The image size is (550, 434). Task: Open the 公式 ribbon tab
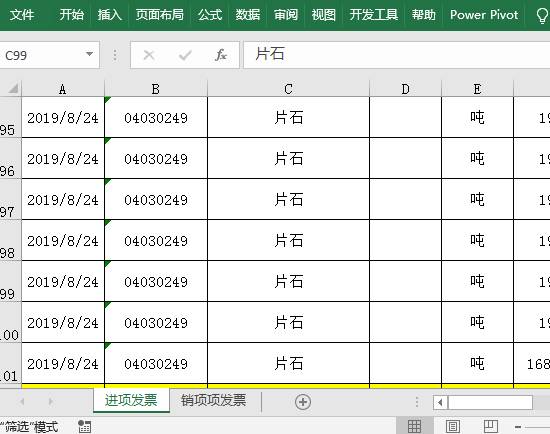(x=210, y=15)
